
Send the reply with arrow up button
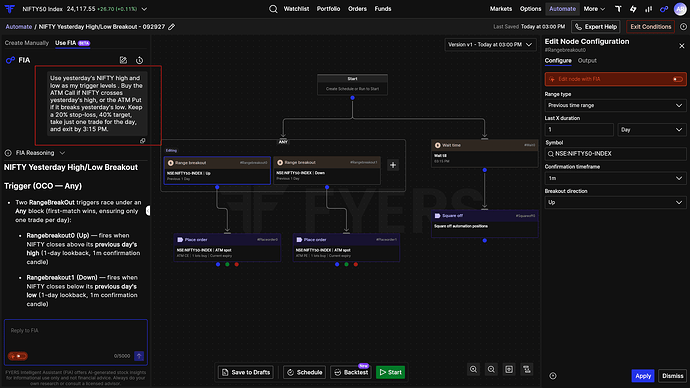click(x=139, y=356)
